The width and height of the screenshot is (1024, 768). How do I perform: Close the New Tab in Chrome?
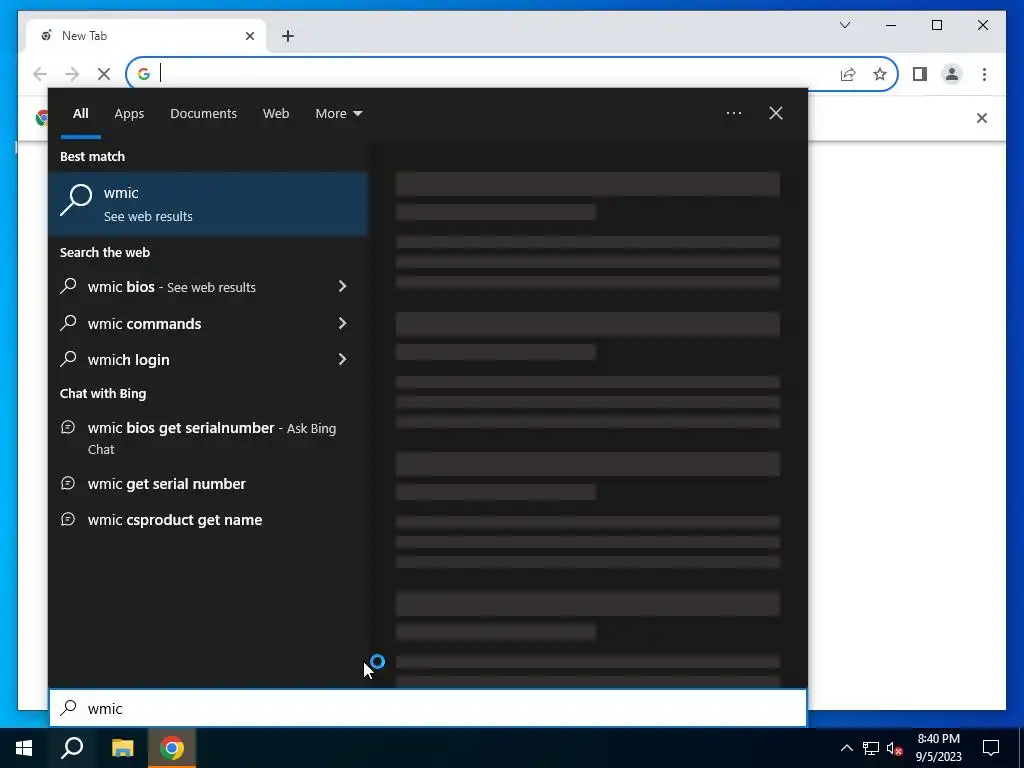point(249,36)
